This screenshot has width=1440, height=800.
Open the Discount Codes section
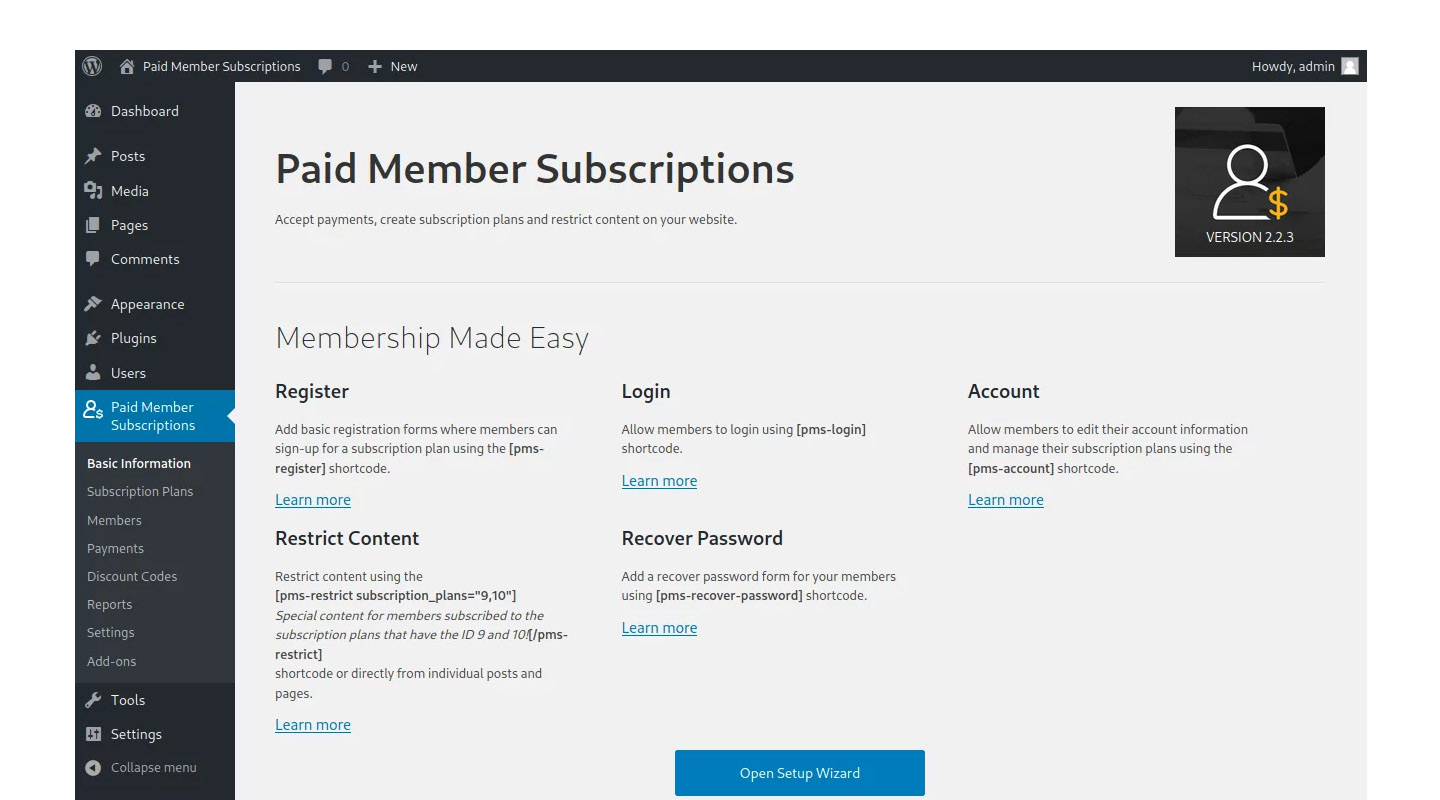tap(132, 576)
